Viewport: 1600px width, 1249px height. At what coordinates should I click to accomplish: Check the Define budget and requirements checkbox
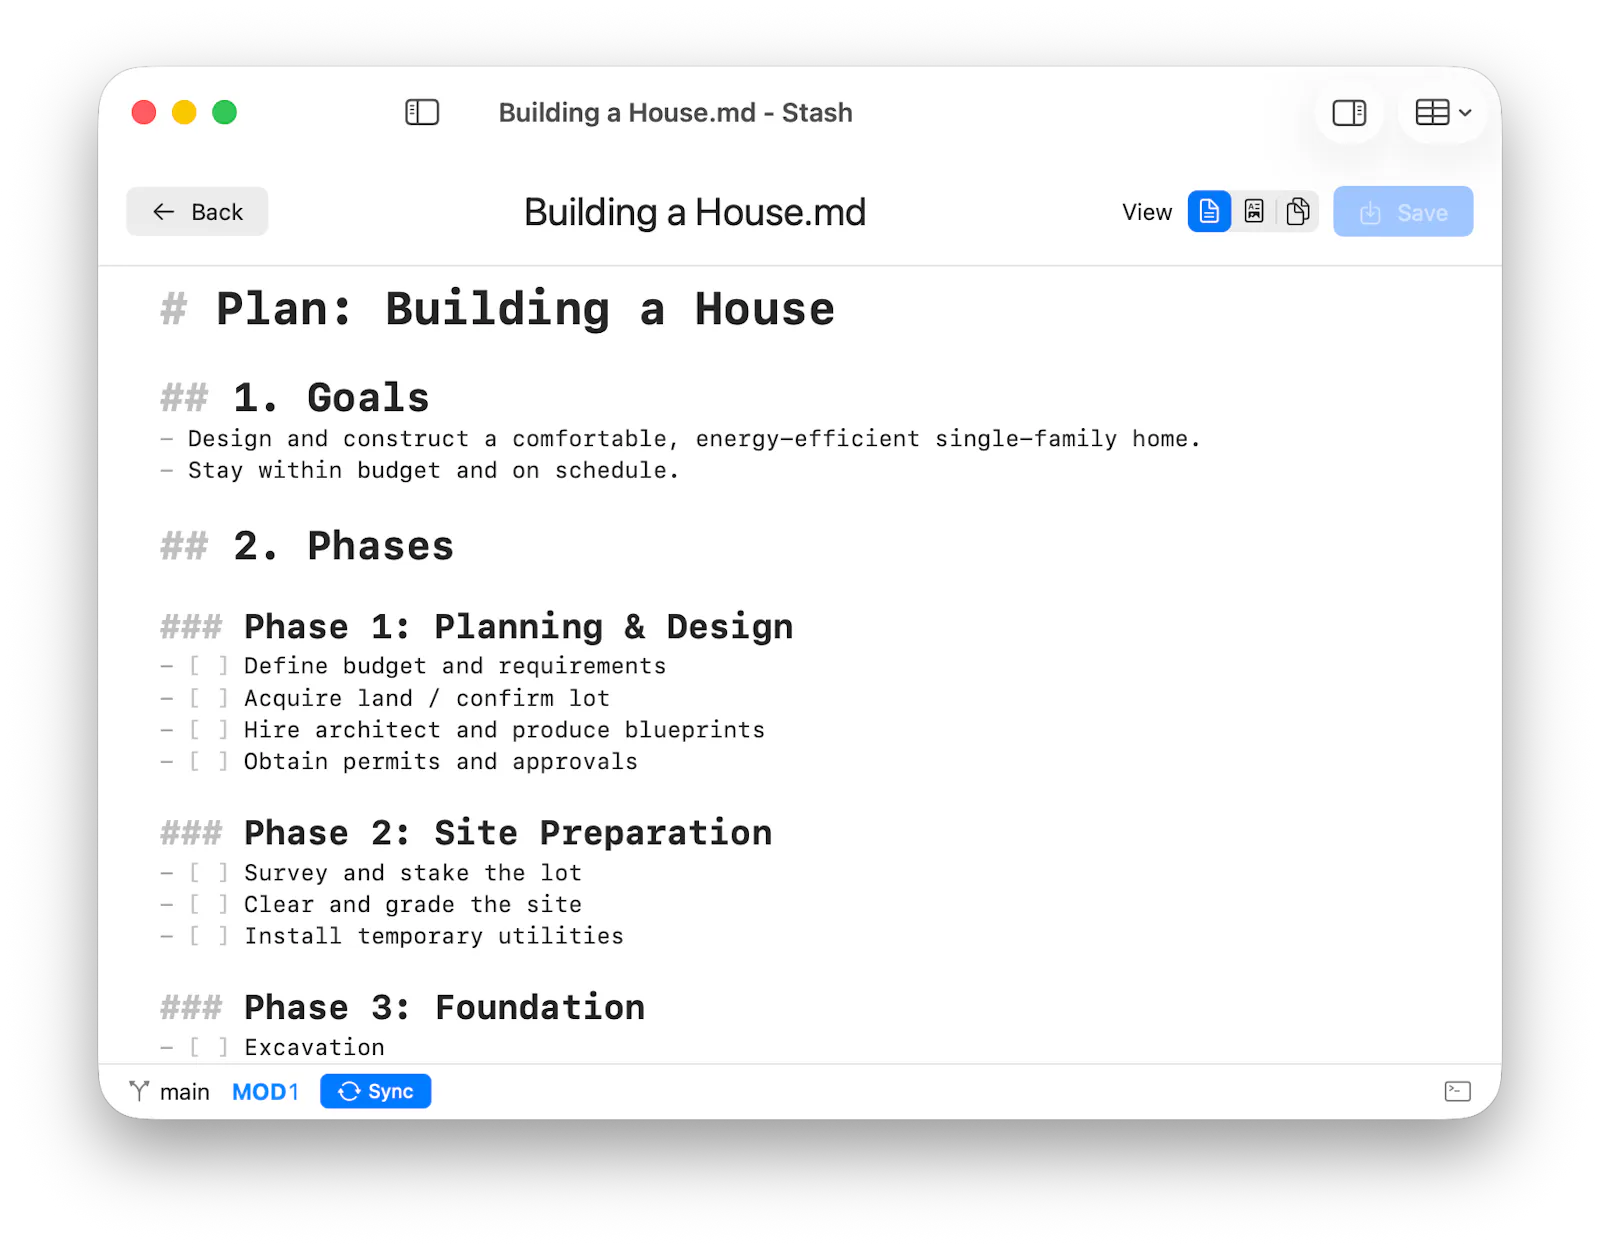(x=209, y=666)
